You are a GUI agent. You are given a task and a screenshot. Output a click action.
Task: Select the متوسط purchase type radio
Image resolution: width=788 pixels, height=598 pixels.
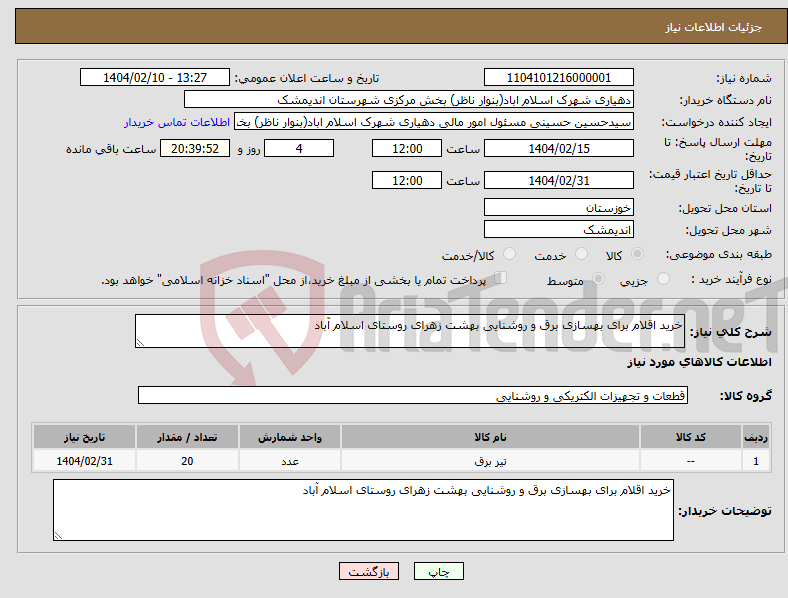(599, 279)
